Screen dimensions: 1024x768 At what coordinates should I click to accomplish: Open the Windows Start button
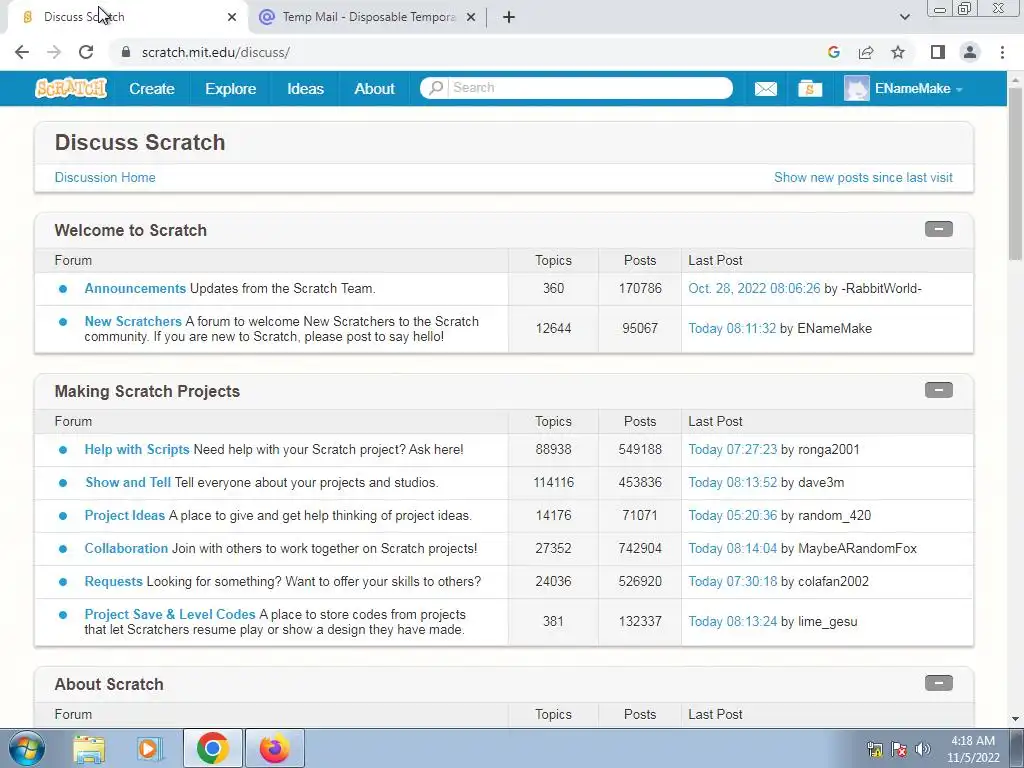[26, 748]
